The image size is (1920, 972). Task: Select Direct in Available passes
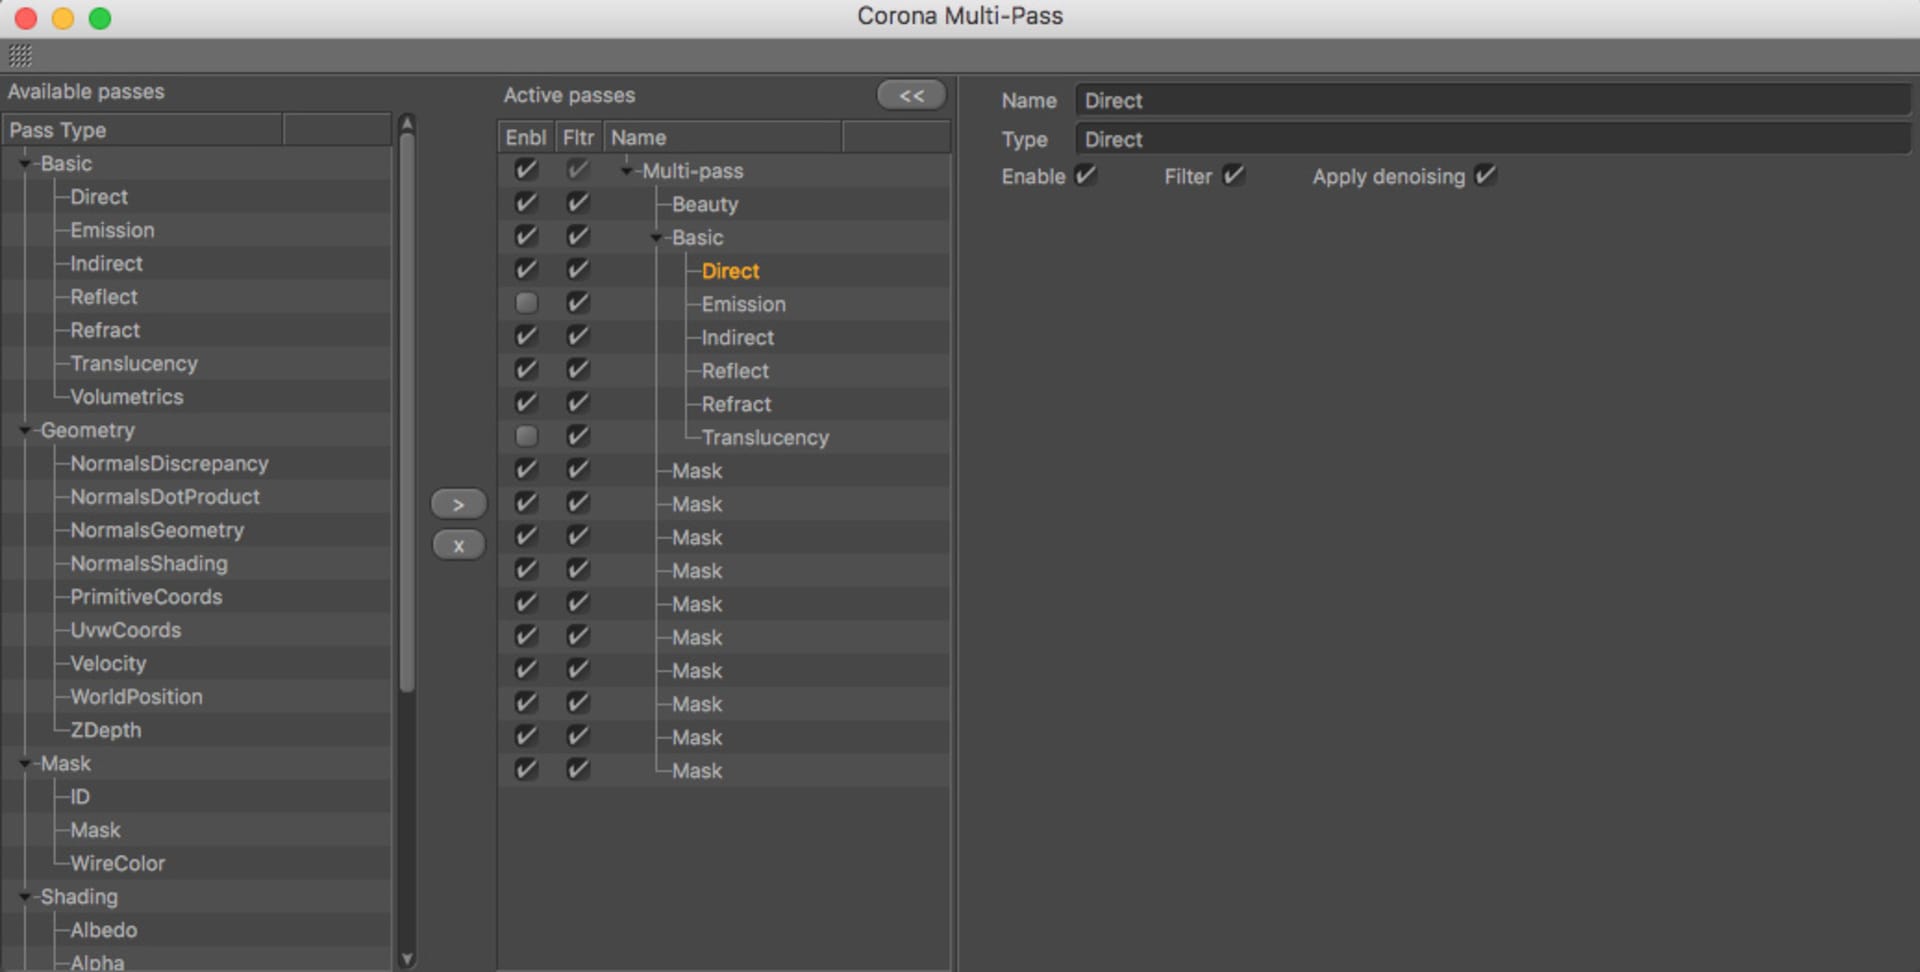point(99,197)
